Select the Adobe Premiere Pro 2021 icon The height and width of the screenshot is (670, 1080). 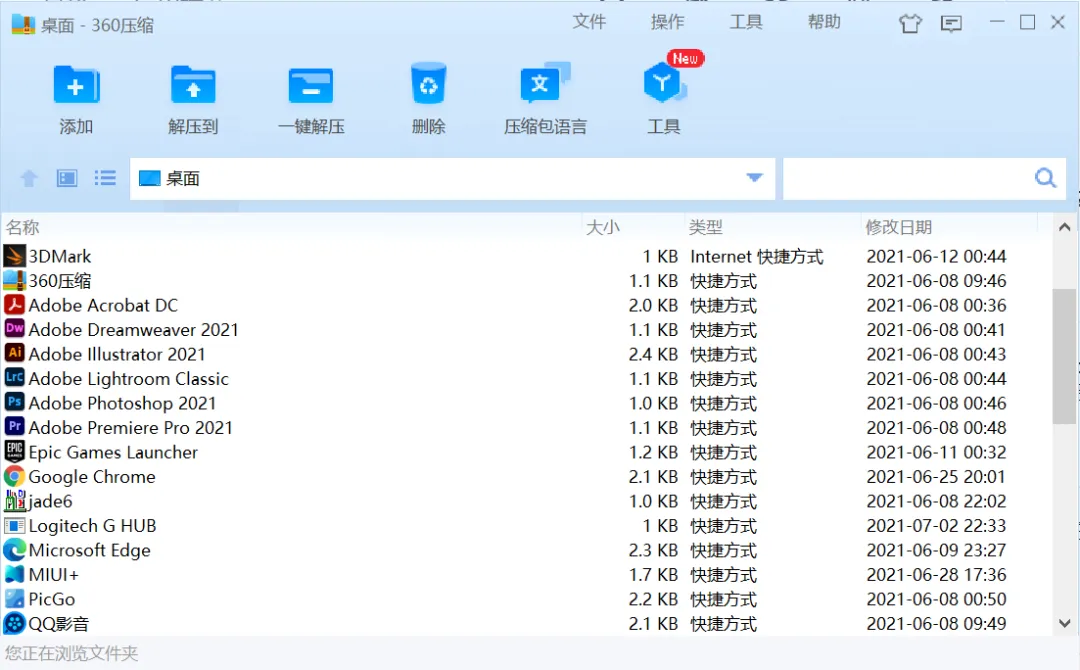coord(14,427)
